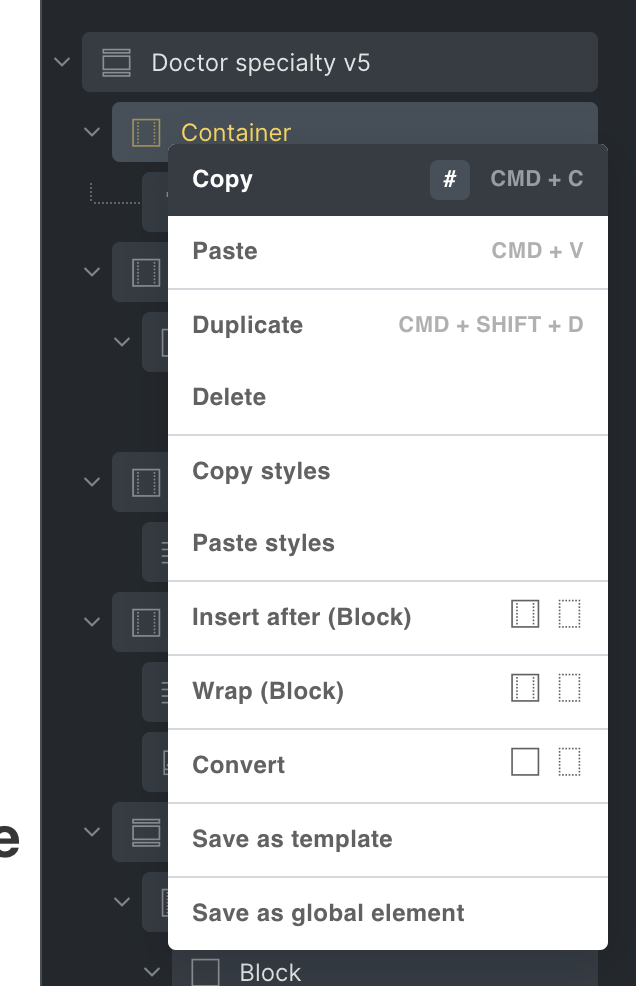Convert to solid square block icon
636x986 pixels.
[x=525, y=762]
